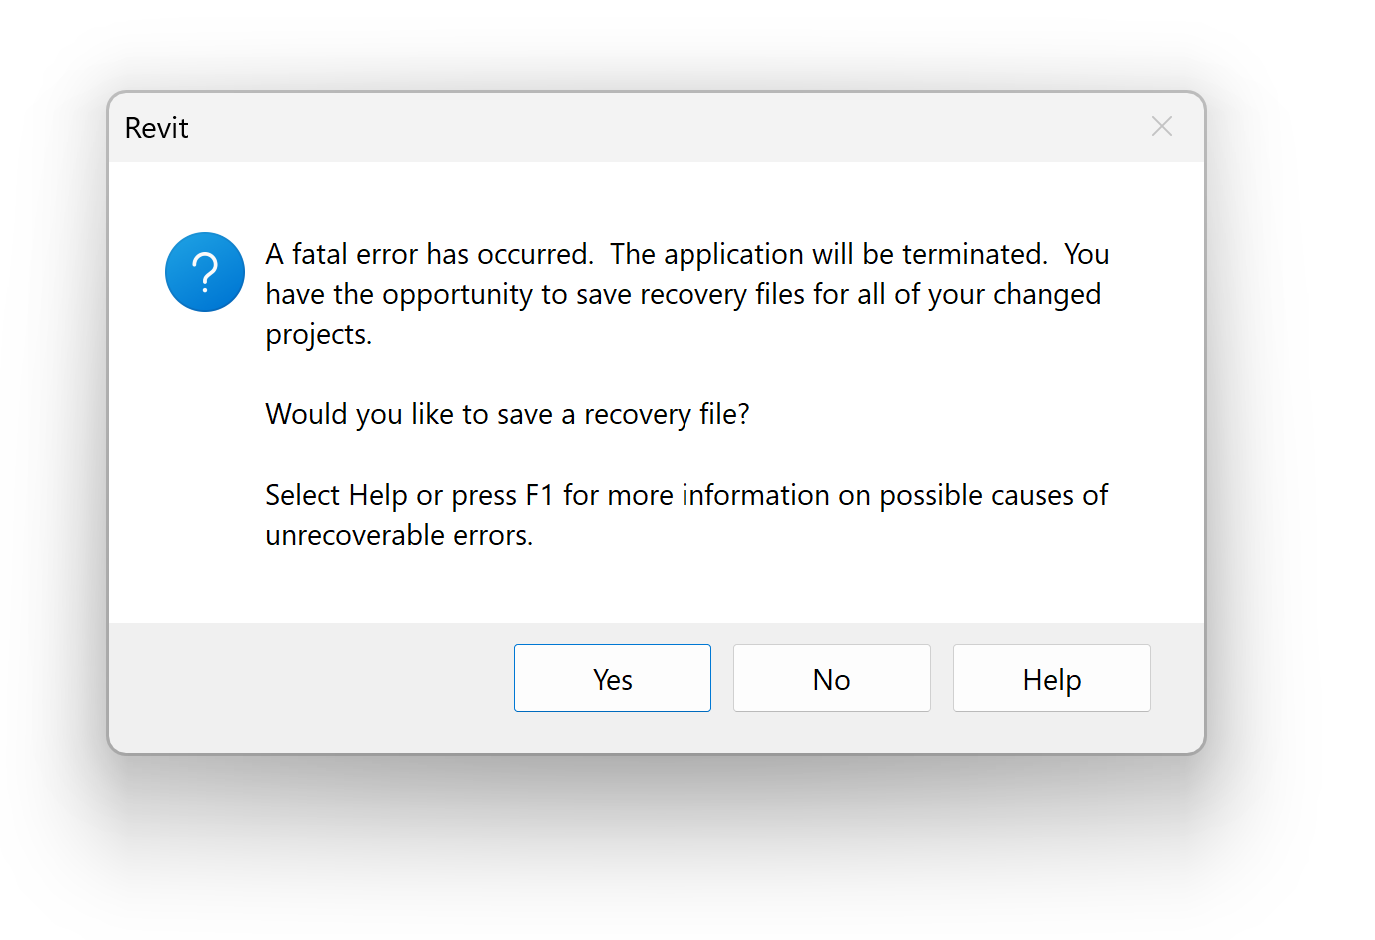Screen dimensions: 1375x940
Task: Click Yes to save a recovery file
Action: point(612,679)
